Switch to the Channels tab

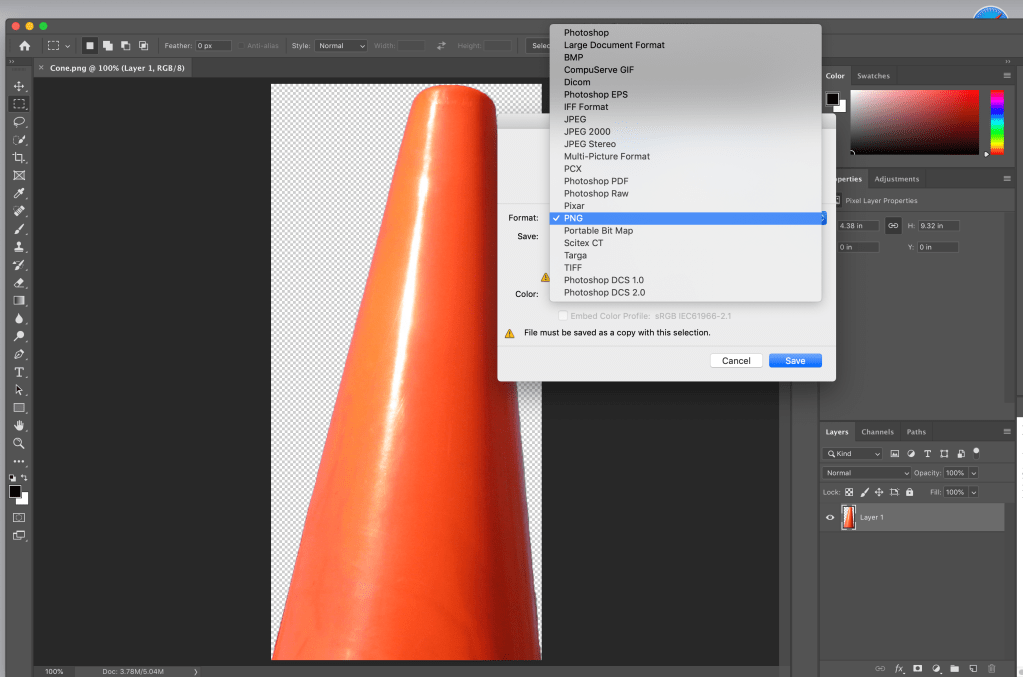pos(877,432)
